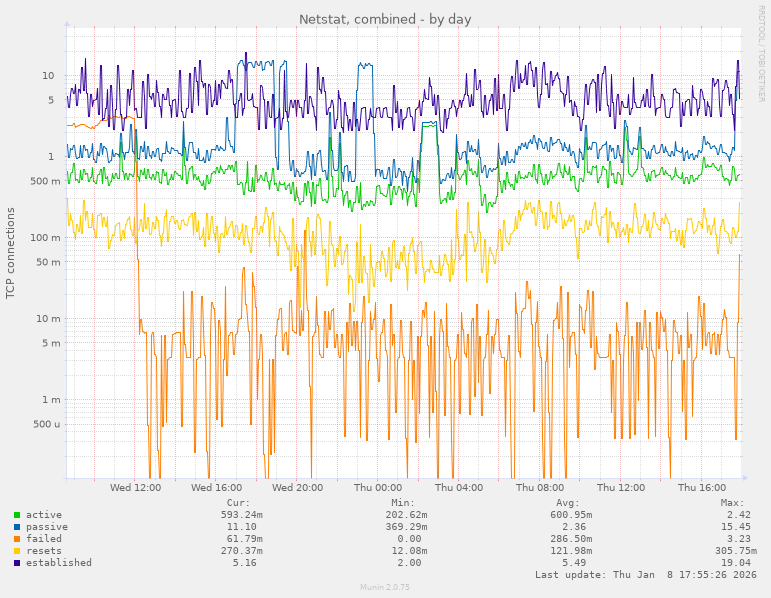
Task: Click established minimum value 2.00
Action: [x=409, y=563]
